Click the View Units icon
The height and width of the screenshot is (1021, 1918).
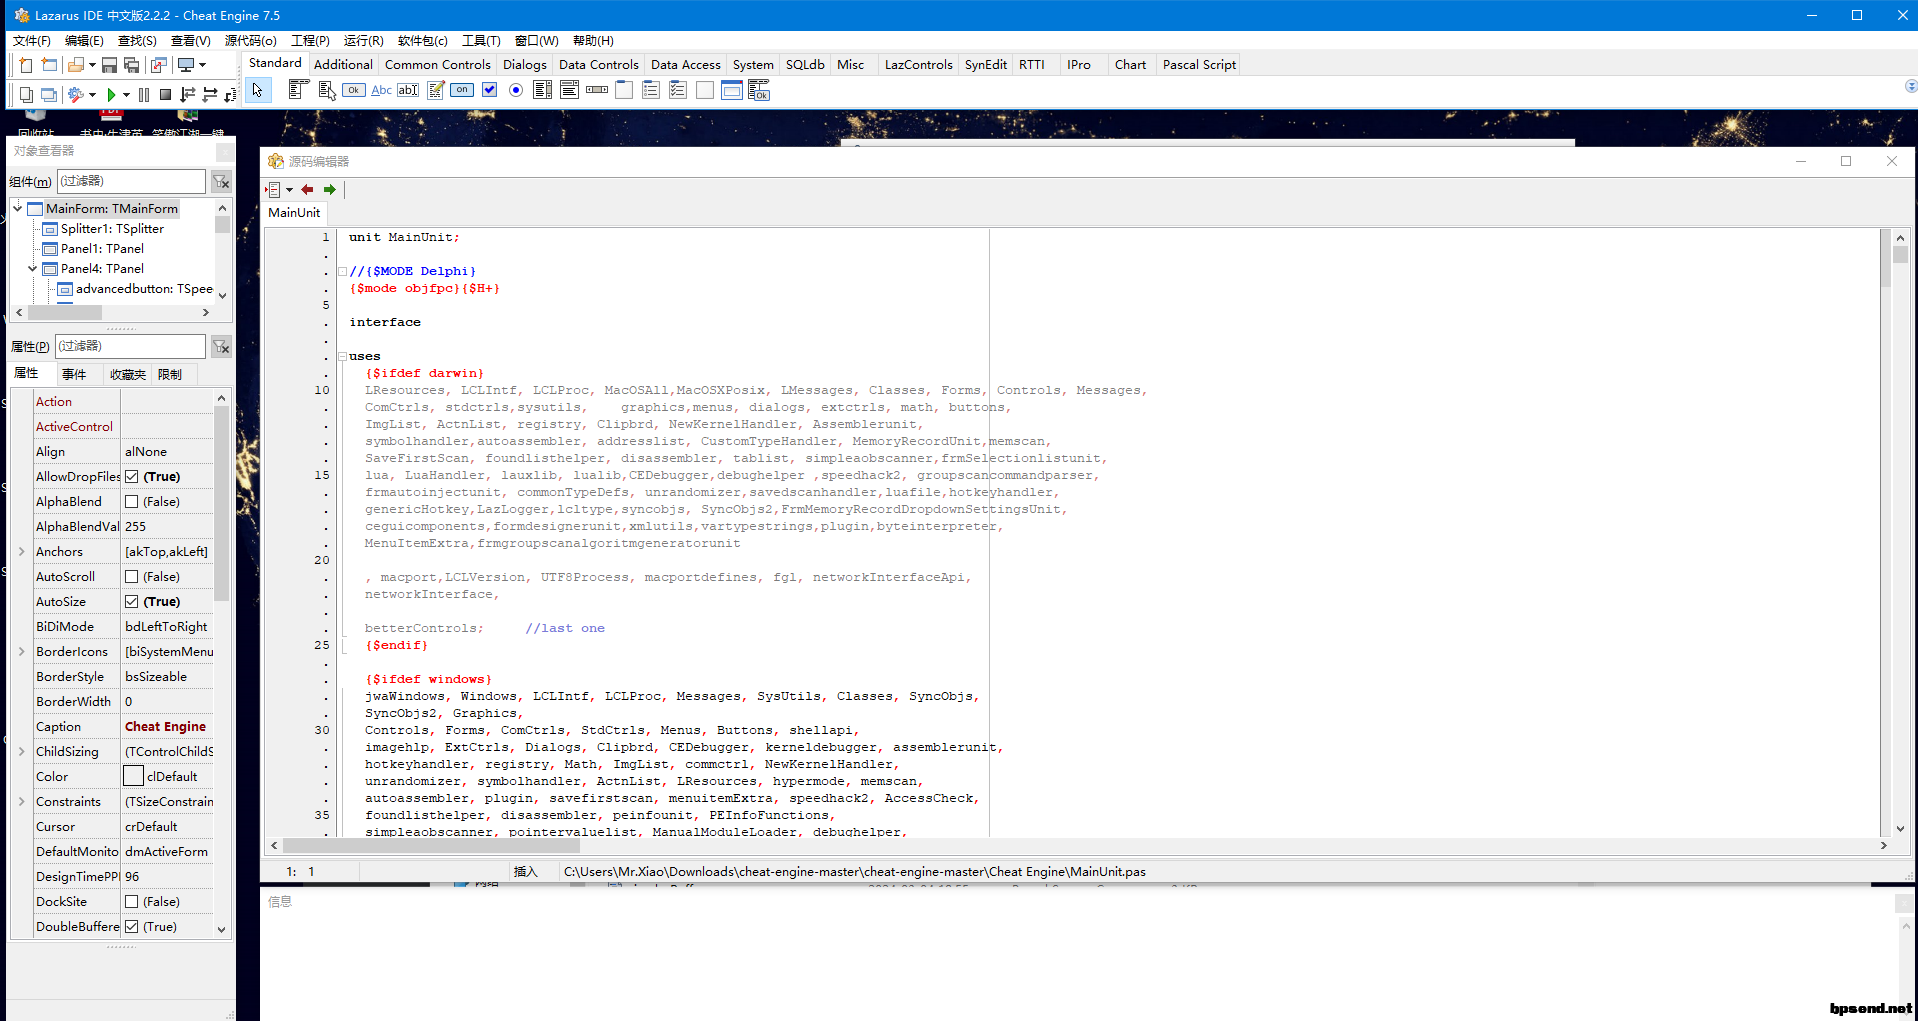(x=26, y=95)
